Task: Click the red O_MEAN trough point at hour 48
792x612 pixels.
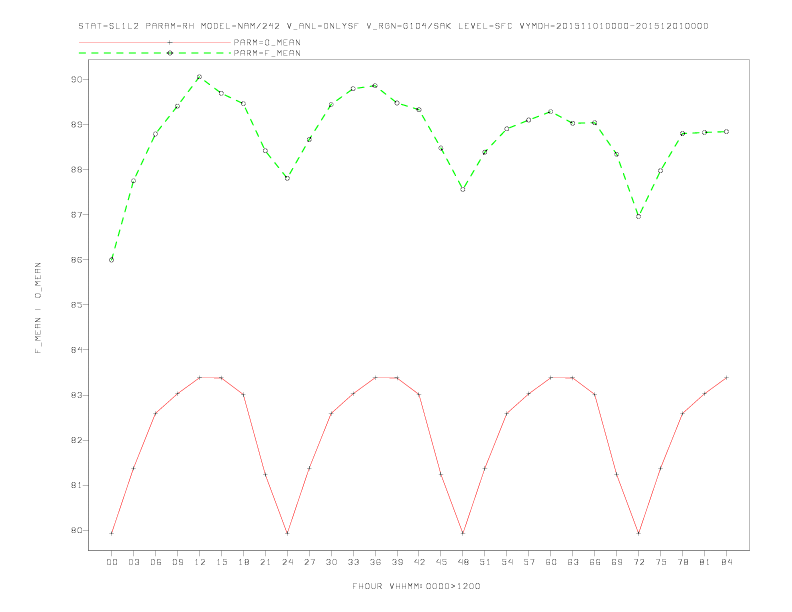Action: tap(463, 533)
